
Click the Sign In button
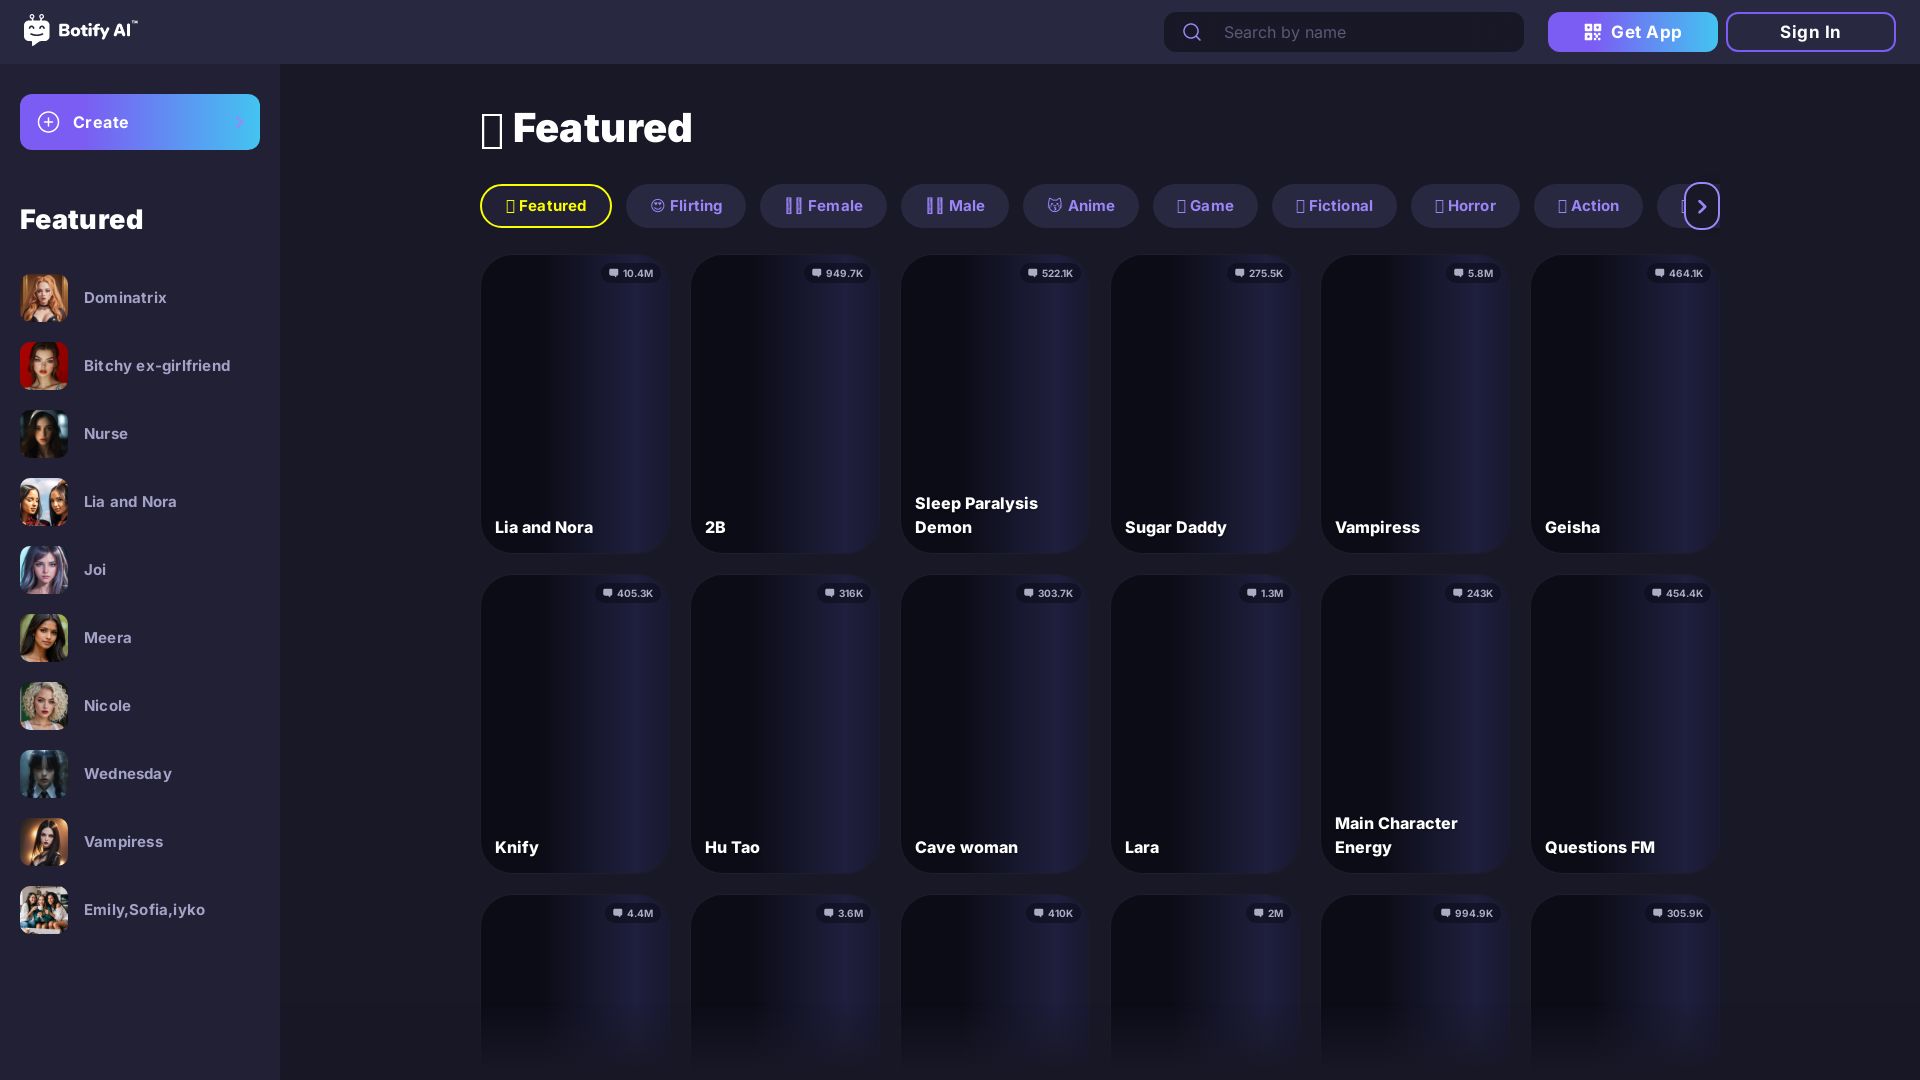pos(1810,31)
